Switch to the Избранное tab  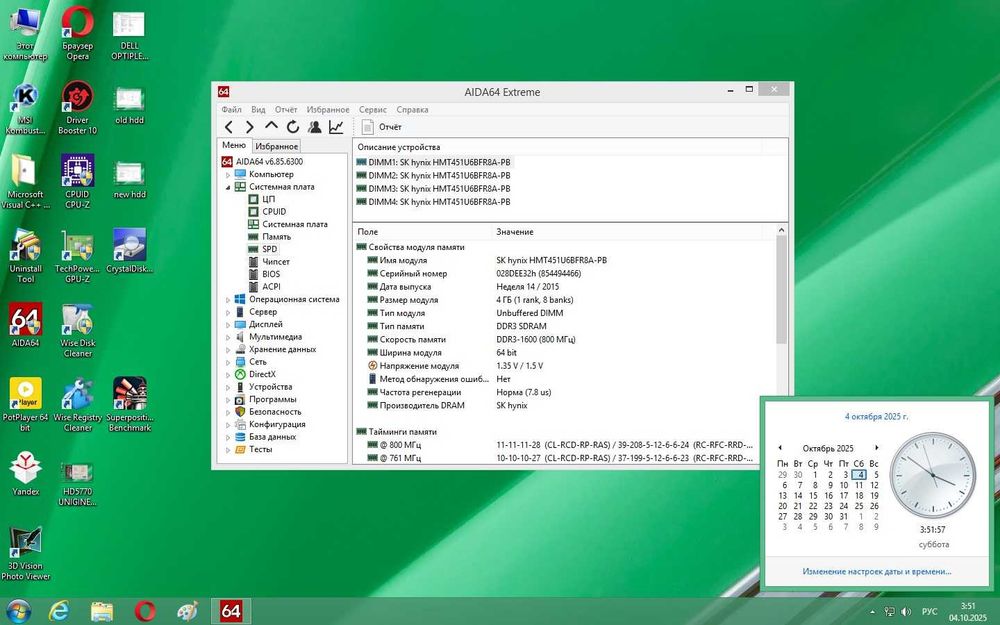[x=276, y=146]
